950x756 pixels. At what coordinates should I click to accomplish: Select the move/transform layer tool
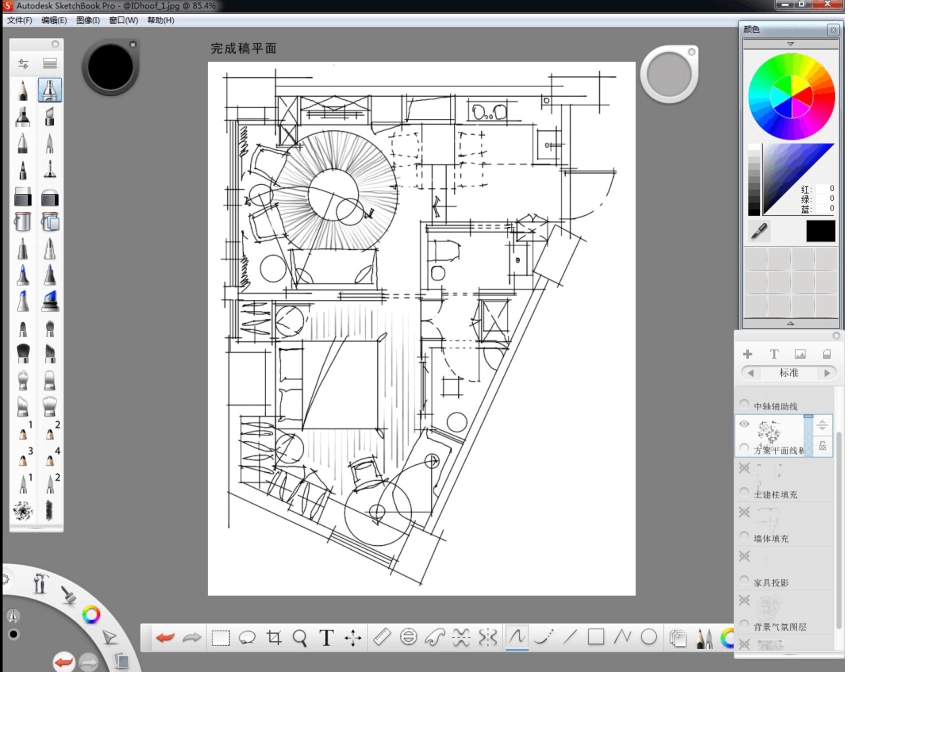[353, 638]
